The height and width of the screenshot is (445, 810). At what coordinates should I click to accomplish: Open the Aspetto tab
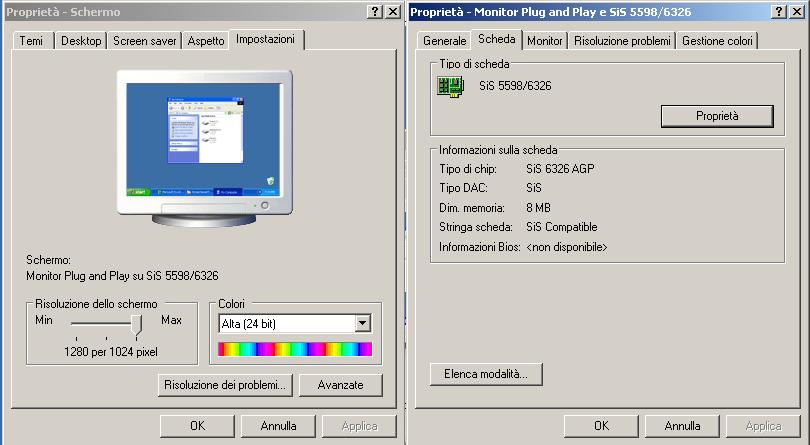(x=206, y=41)
